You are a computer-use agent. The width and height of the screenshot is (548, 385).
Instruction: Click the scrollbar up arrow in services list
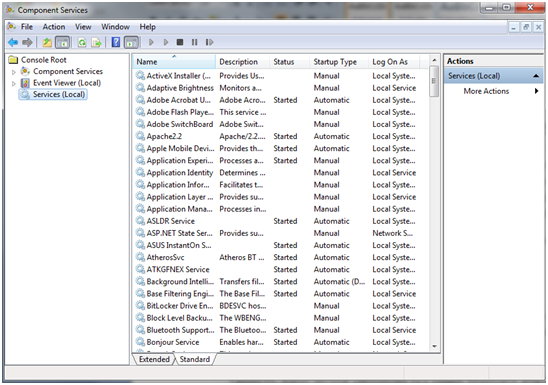(x=434, y=60)
